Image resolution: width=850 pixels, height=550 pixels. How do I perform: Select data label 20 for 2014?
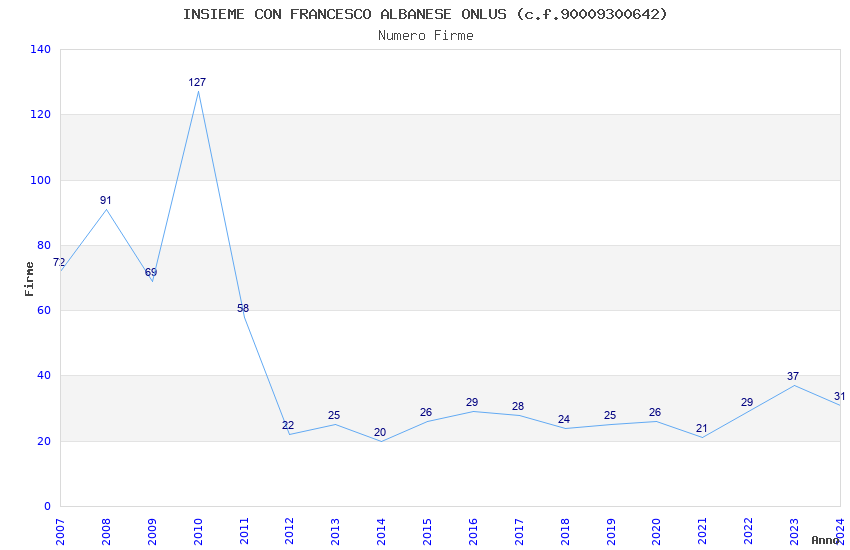coord(380,432)
